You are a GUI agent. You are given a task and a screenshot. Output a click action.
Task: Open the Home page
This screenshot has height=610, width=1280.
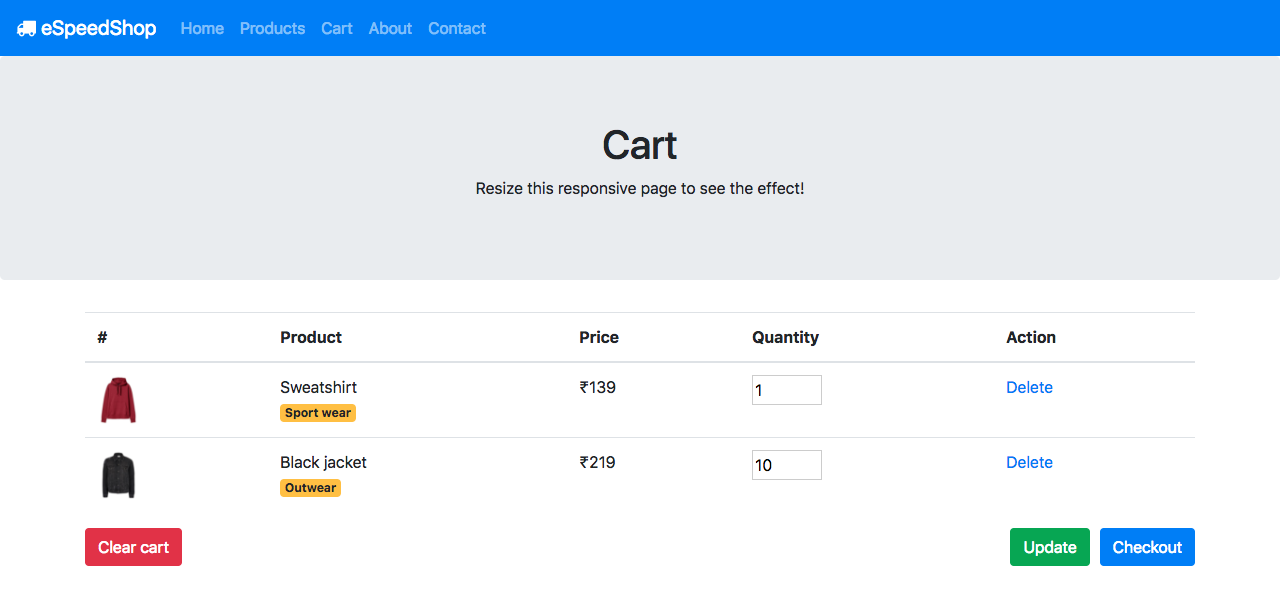(x=201, y=28)
